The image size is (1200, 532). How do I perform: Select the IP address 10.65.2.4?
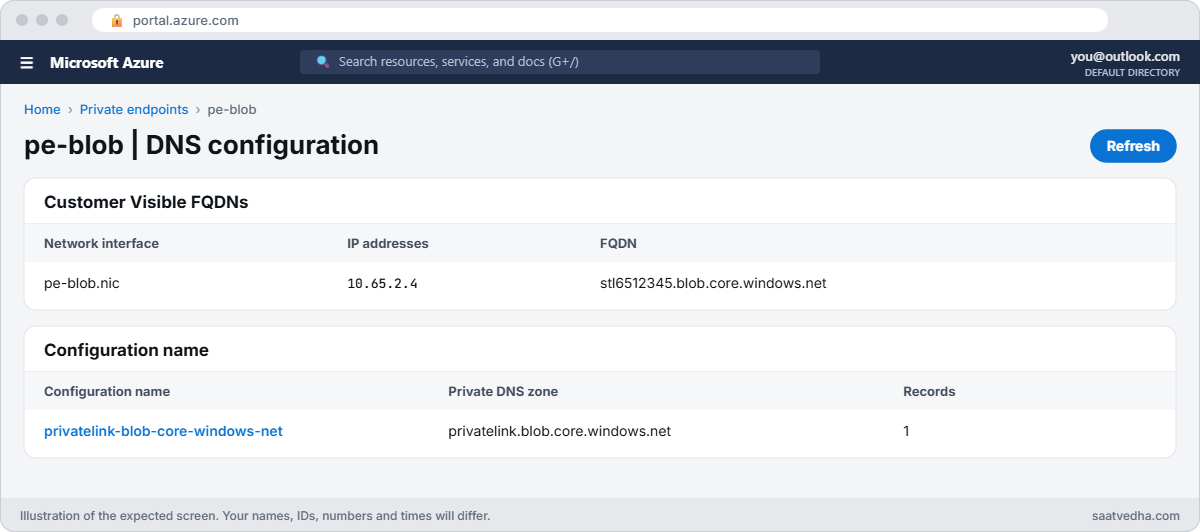tap(382, 284)
